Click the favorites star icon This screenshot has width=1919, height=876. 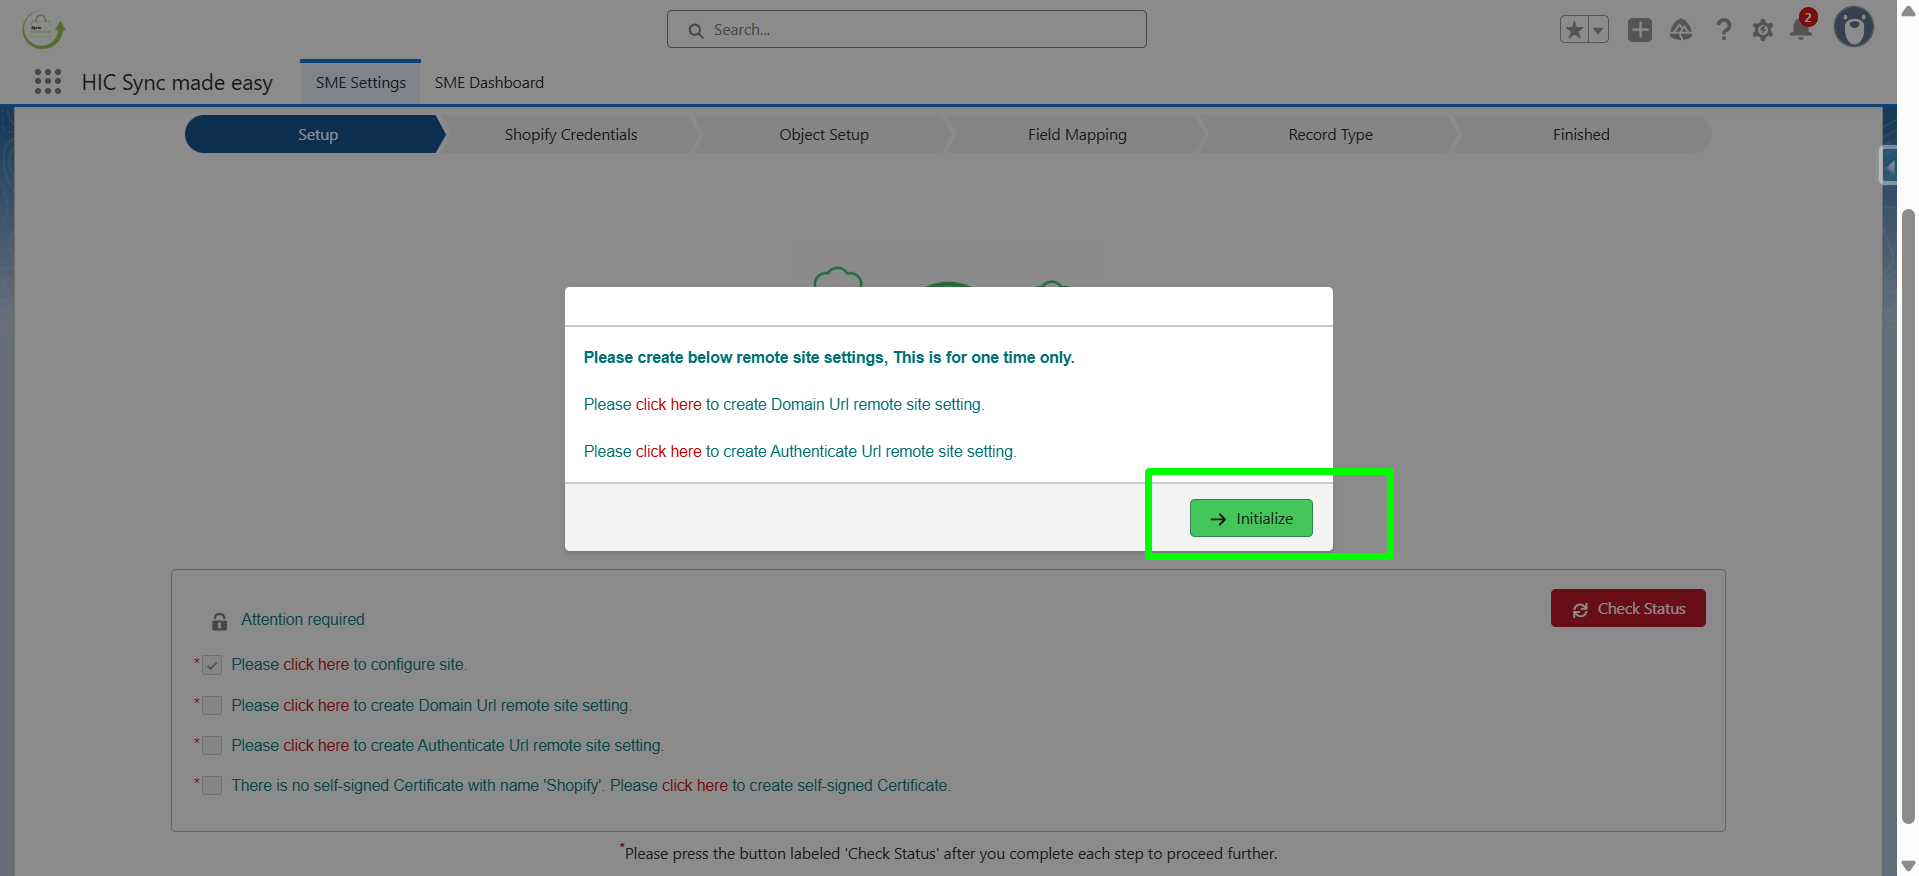tap(1574, 30)
